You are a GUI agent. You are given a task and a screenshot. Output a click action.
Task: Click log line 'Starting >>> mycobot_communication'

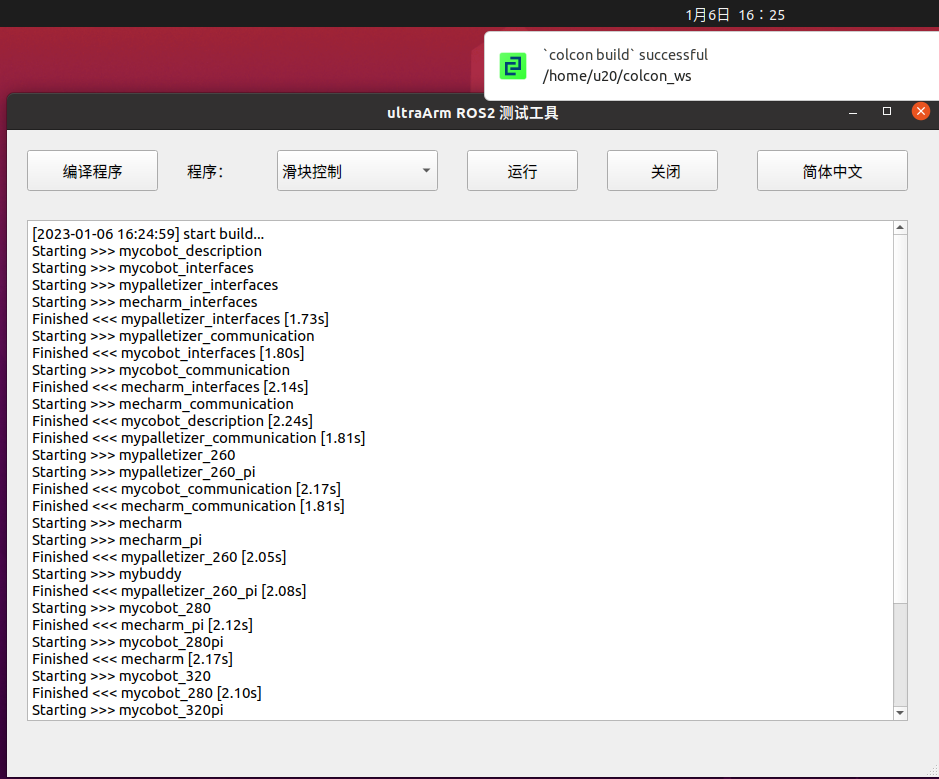160,370
